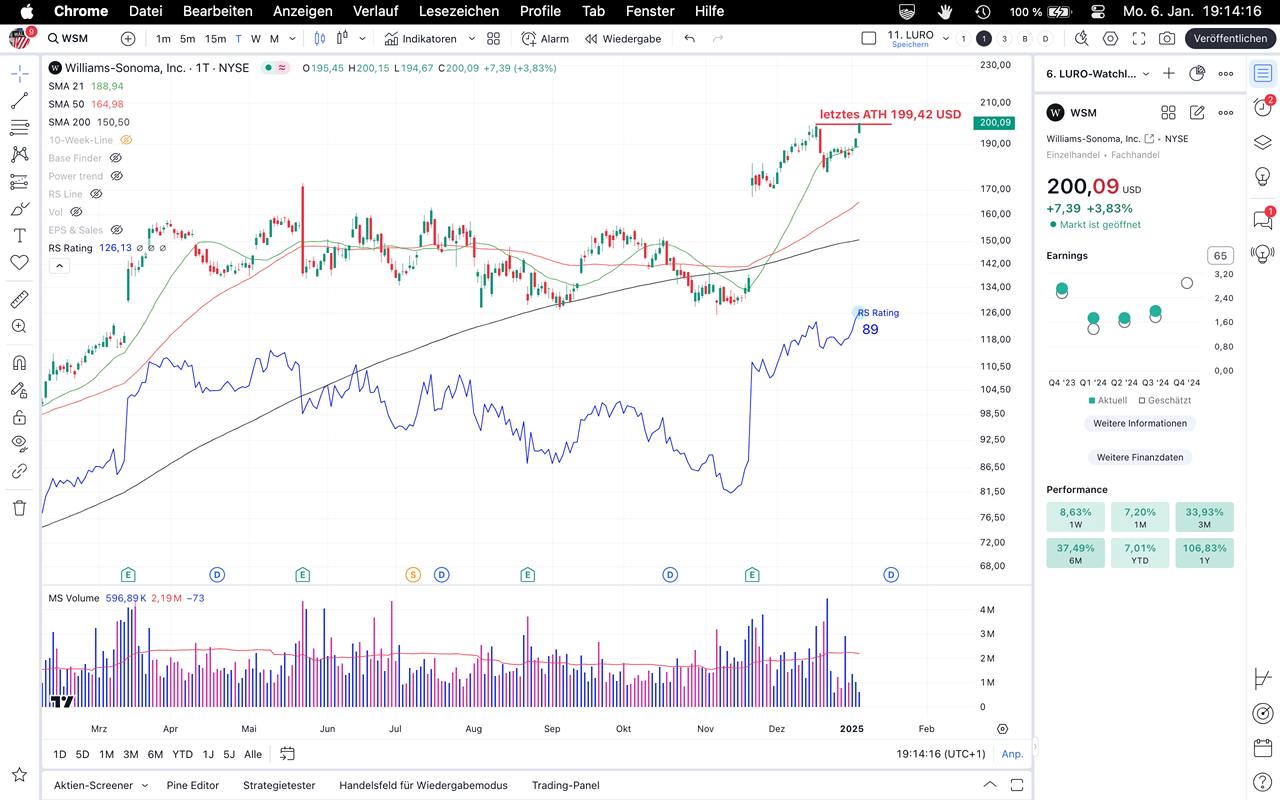Viewport: 1280px width, 800px height.
Task: Toggle visibility of the RS Line indicator
Action: (96, 194)
